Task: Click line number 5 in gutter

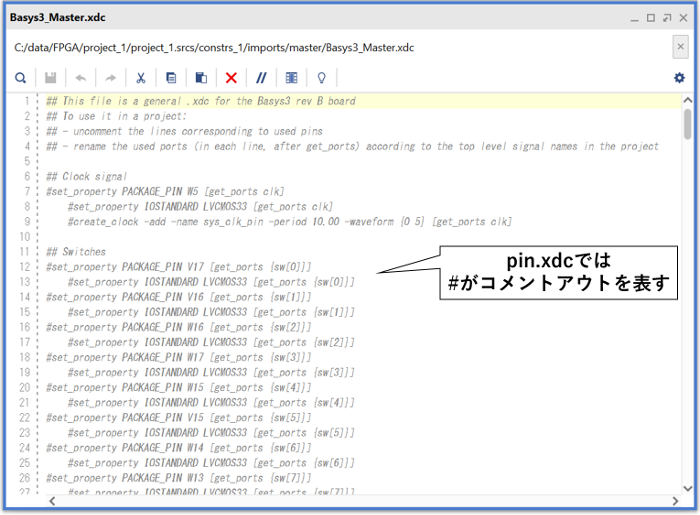Action: coord(27,161)
